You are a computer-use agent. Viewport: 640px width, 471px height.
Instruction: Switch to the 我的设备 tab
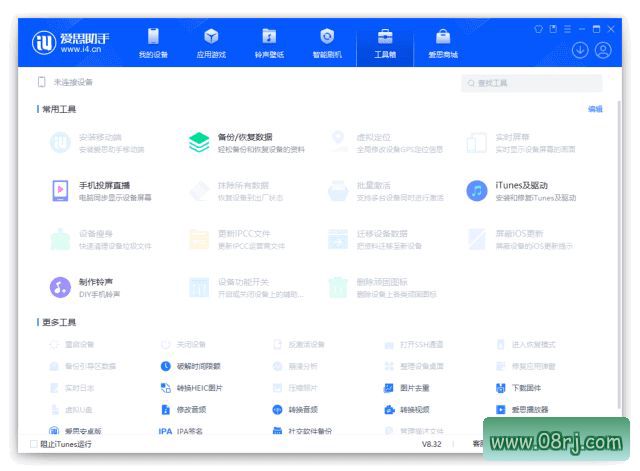[x=153, y=44]
